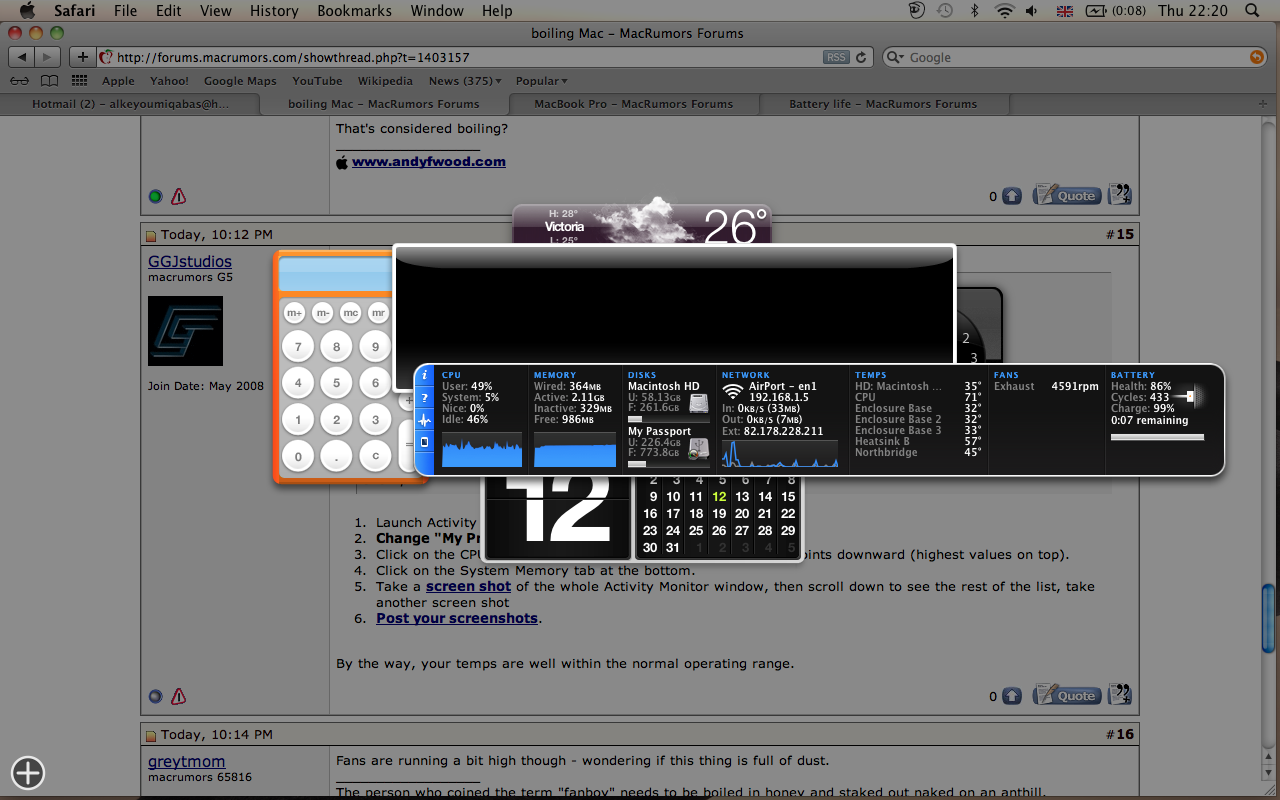Image resolution: width=1280 pixels, height=800 pixels.
Task: Click the RSS button in address bar
Action: 836,57
